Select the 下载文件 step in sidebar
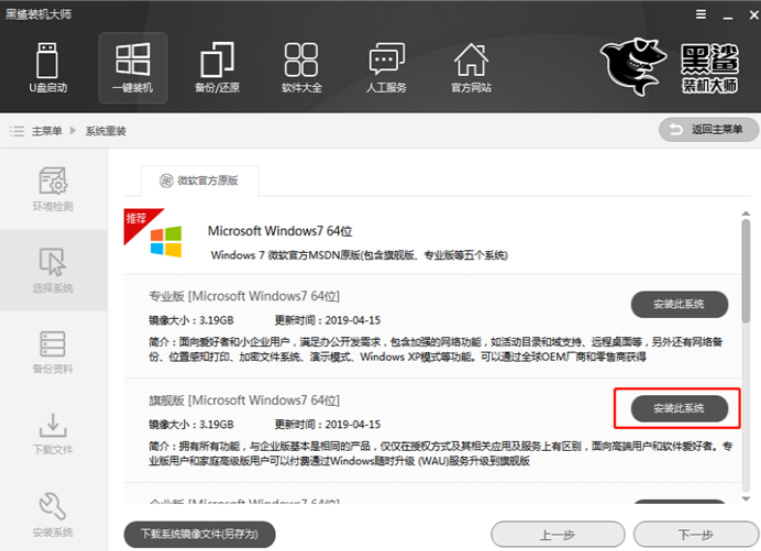Image resolution: width=761 pixels, height=551 pixels. point(53,433)
